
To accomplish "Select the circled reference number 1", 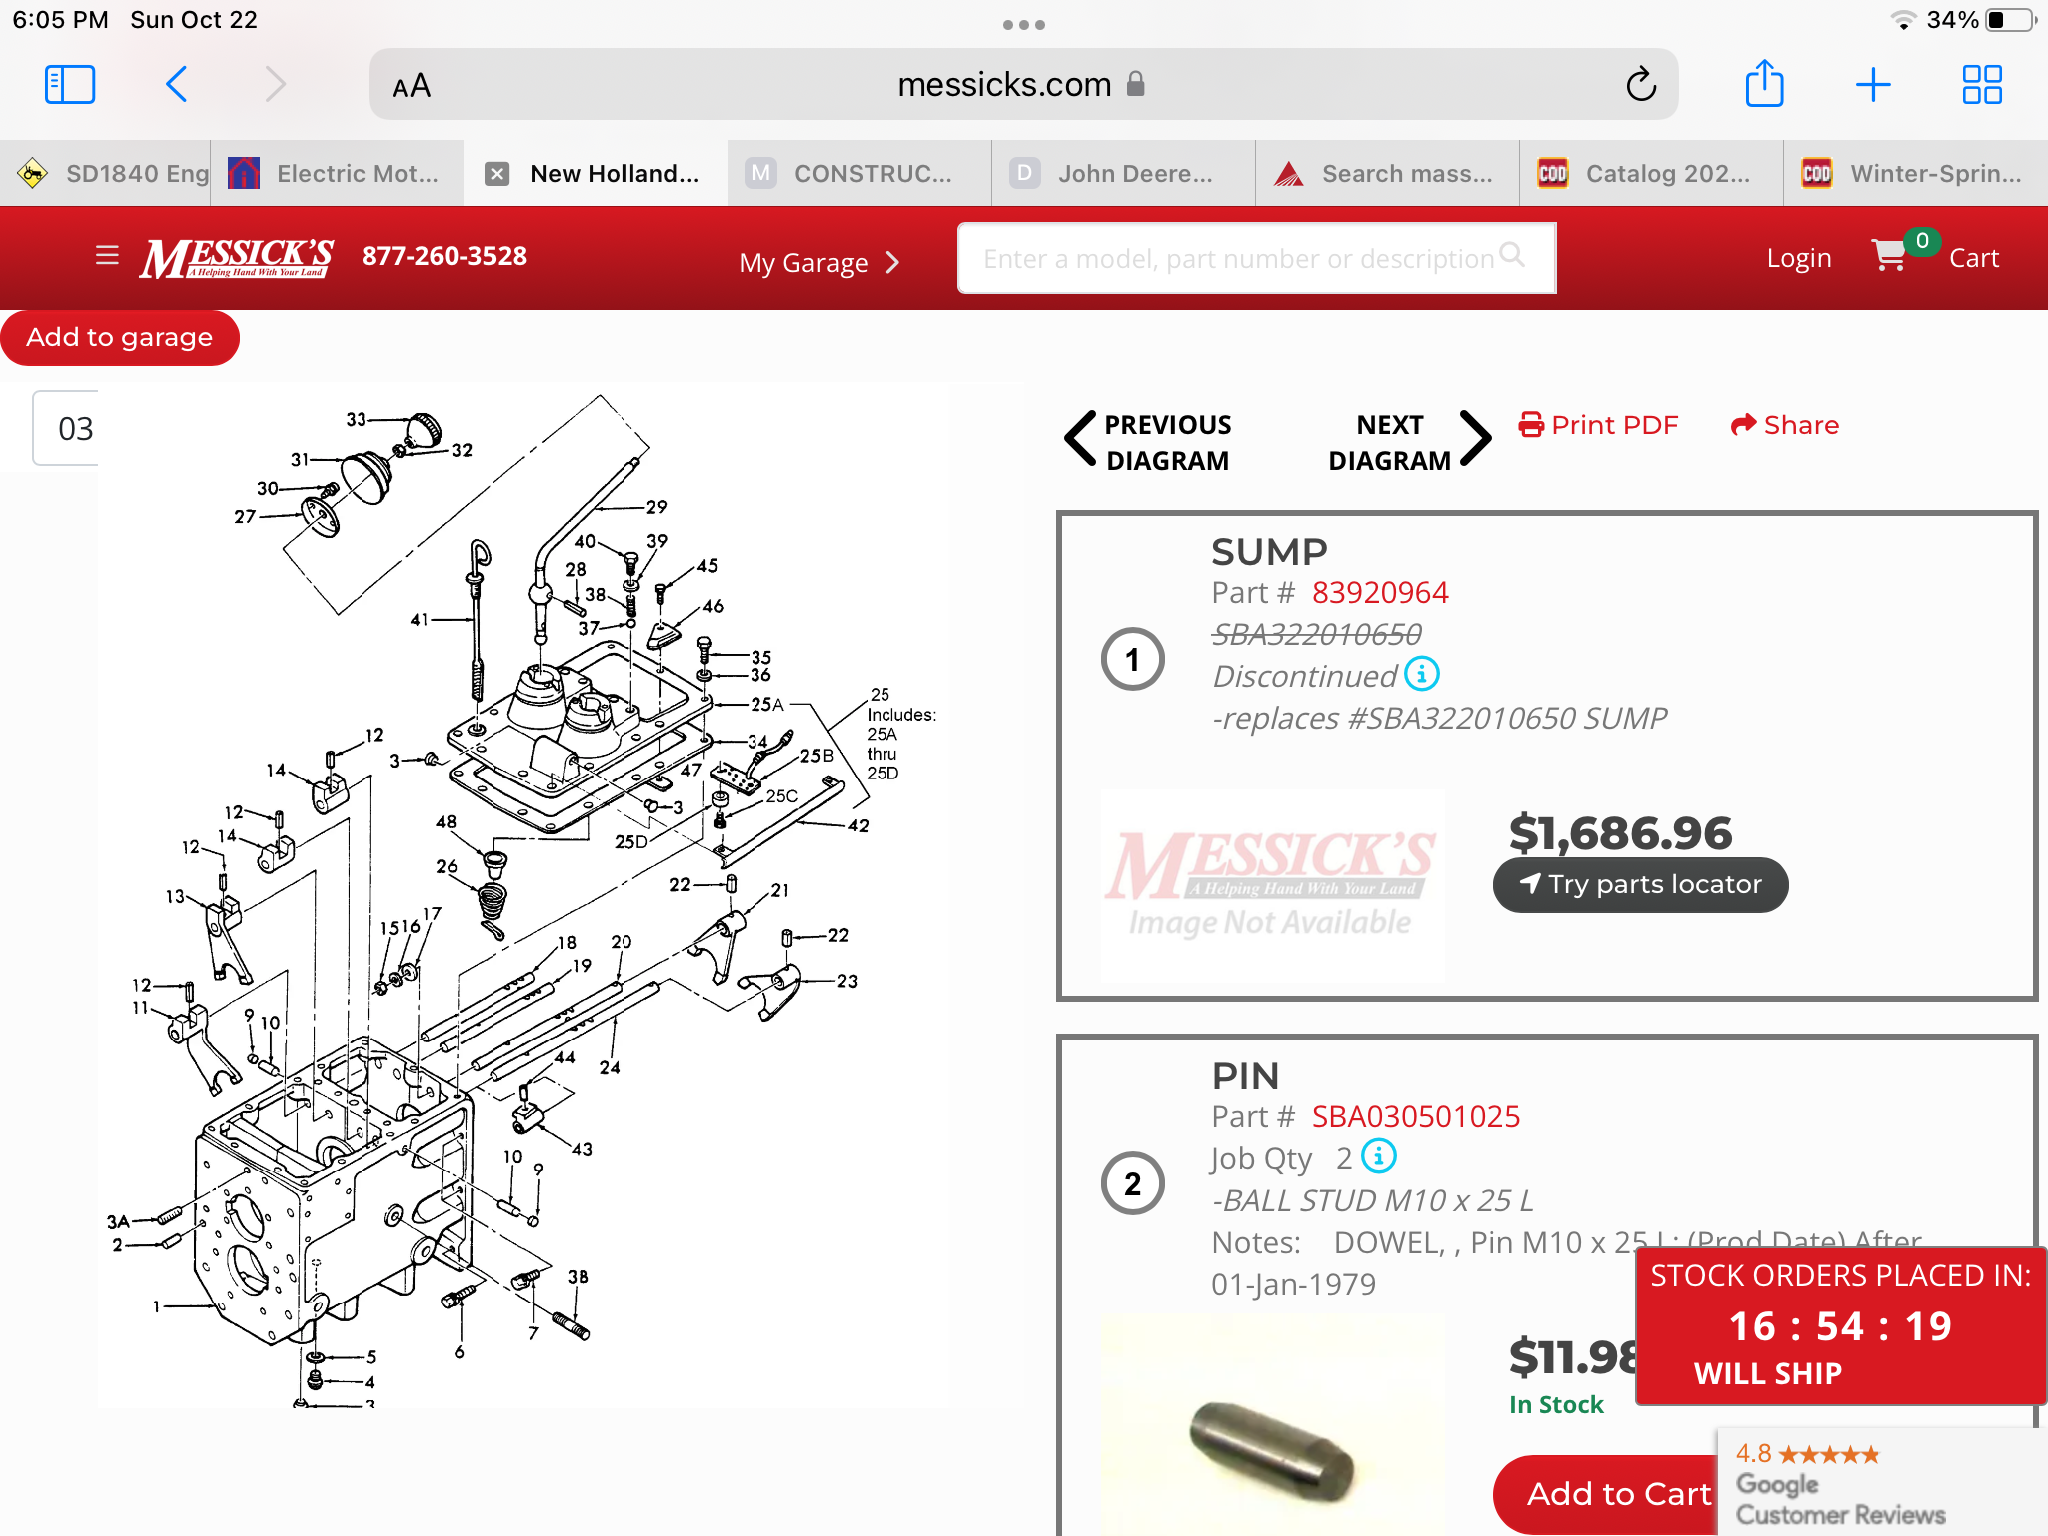I will [1132, 659].
